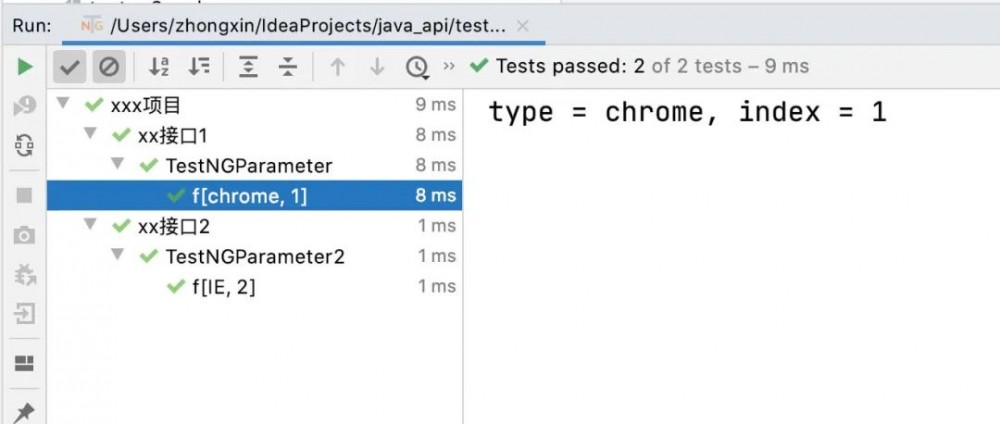The width and height of the screenshot is (1000, 424).
Task: Sort test results alphabetically
Action: (x=159, y=67)
